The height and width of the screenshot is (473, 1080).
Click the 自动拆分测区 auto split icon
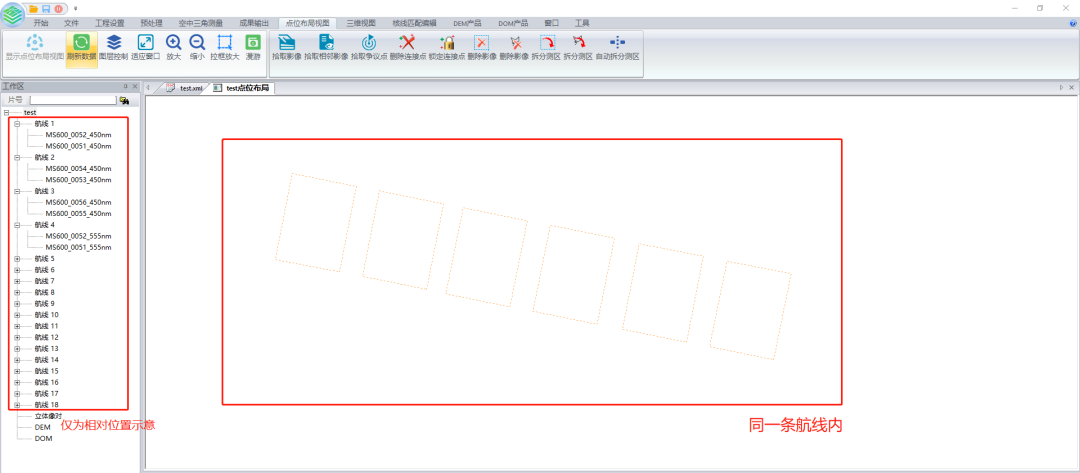[617, 46]
